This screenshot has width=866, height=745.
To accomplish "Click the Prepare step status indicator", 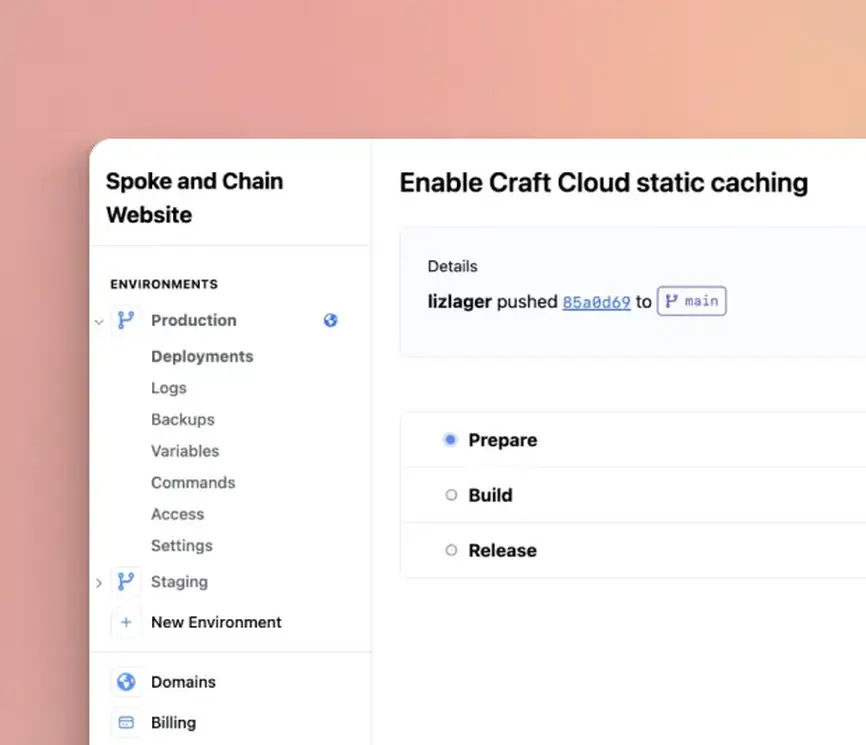I will (451, 440).
